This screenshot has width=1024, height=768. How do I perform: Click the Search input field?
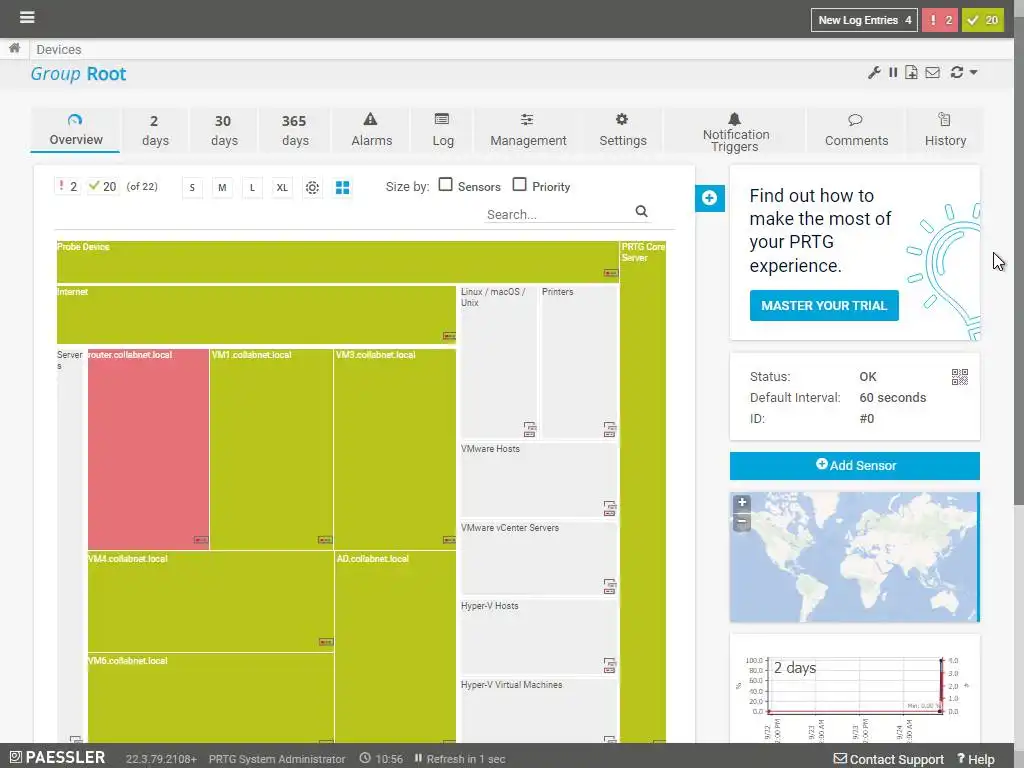point(558,214)
